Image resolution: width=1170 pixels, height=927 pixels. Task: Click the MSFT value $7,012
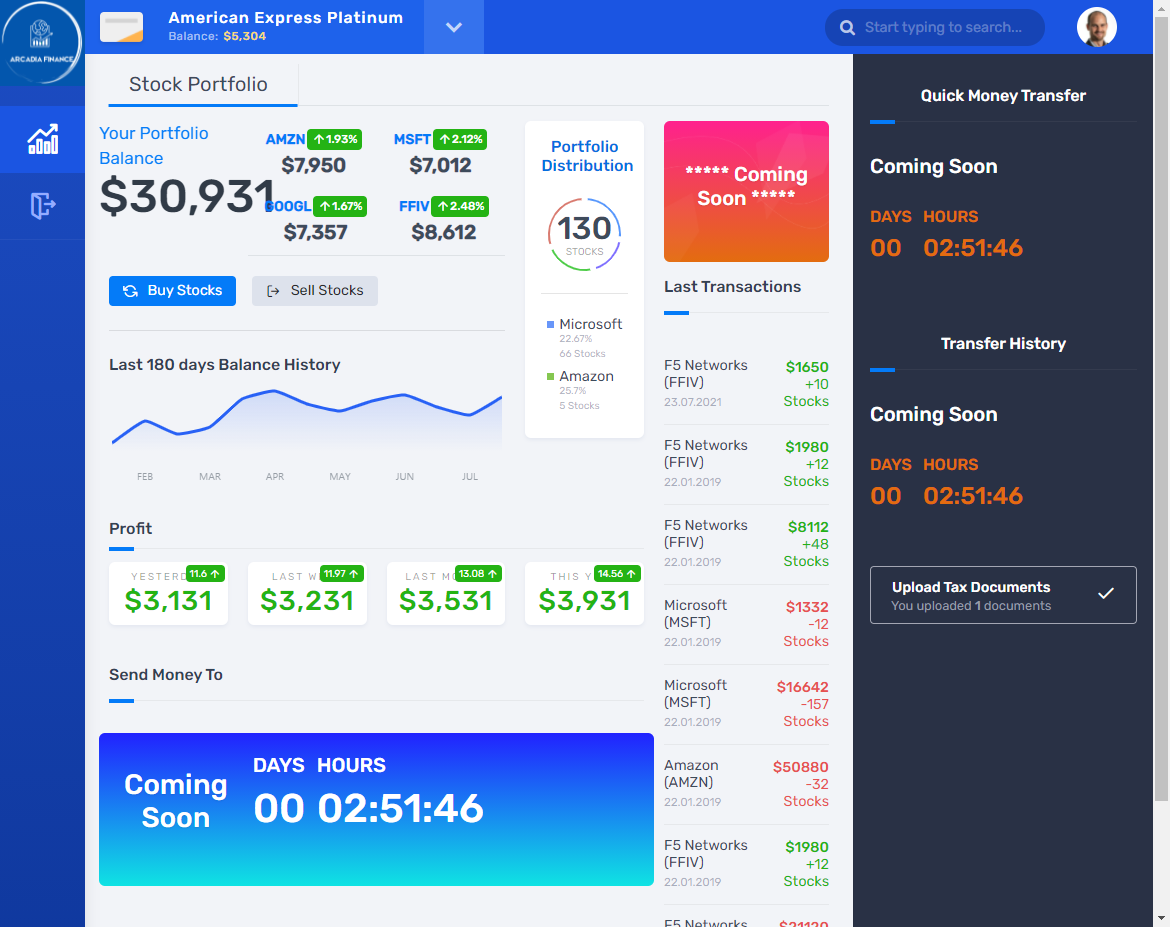pyautogui.click(x=440, y=166)
